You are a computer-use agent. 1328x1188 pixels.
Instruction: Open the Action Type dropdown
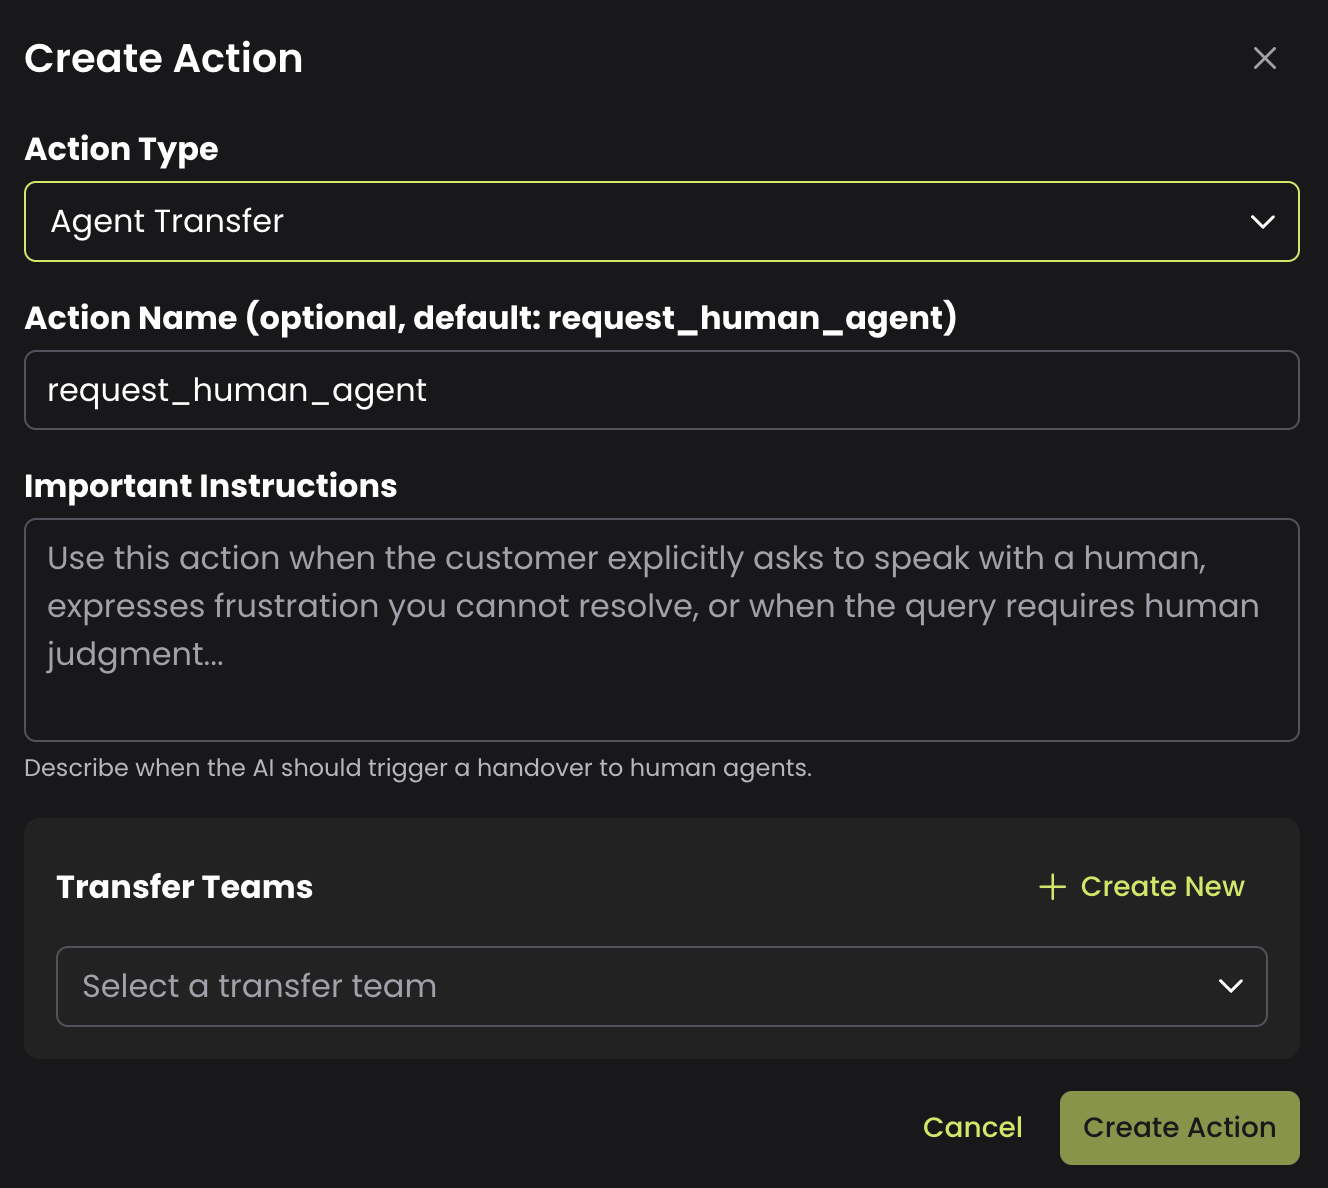660,221
